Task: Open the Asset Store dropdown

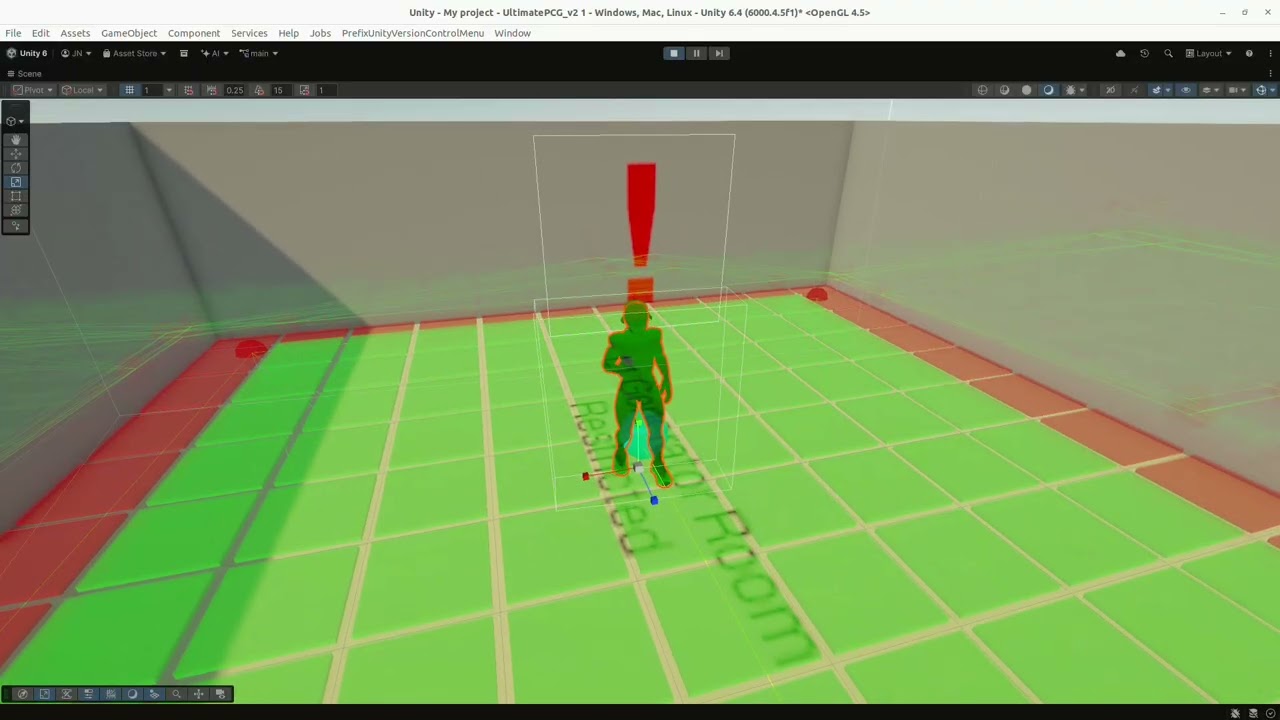Action: point(135,53)
